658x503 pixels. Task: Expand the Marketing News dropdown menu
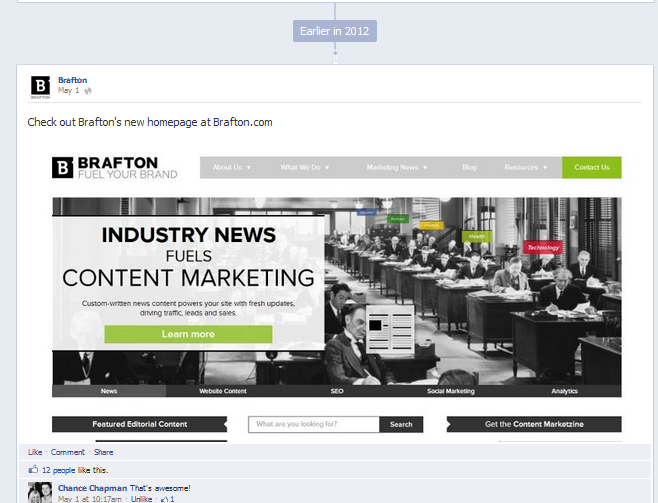click(x=397, y=167)
